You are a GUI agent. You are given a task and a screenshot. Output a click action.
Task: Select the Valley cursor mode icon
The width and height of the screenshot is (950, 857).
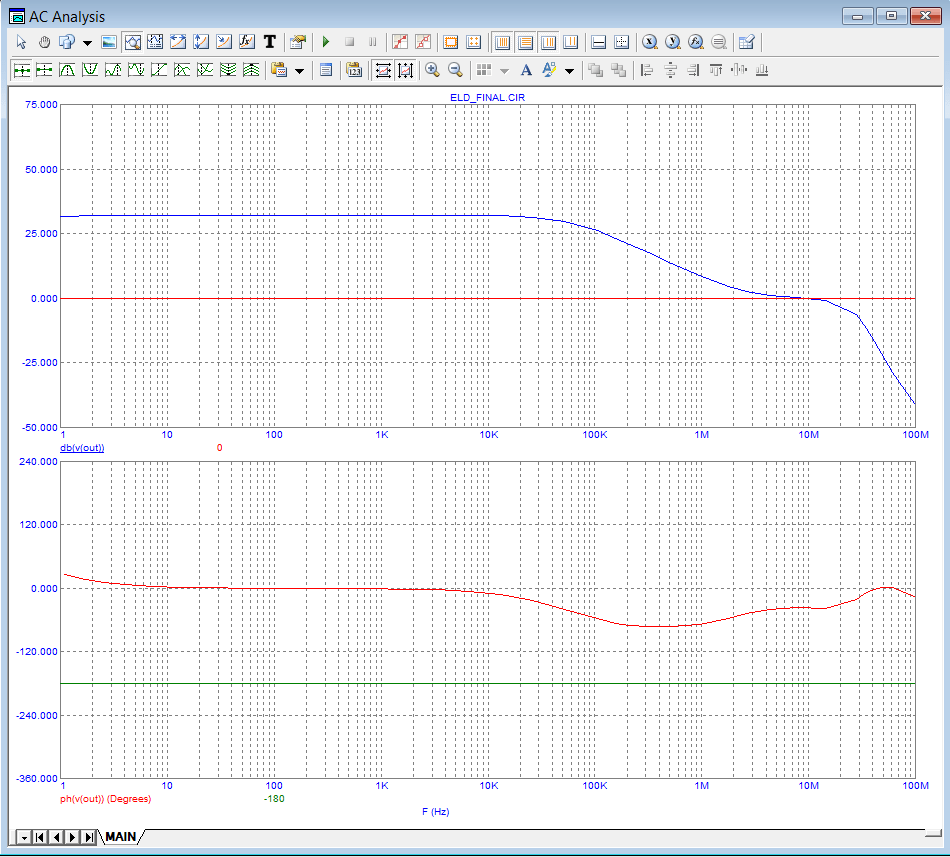[90, 70]
